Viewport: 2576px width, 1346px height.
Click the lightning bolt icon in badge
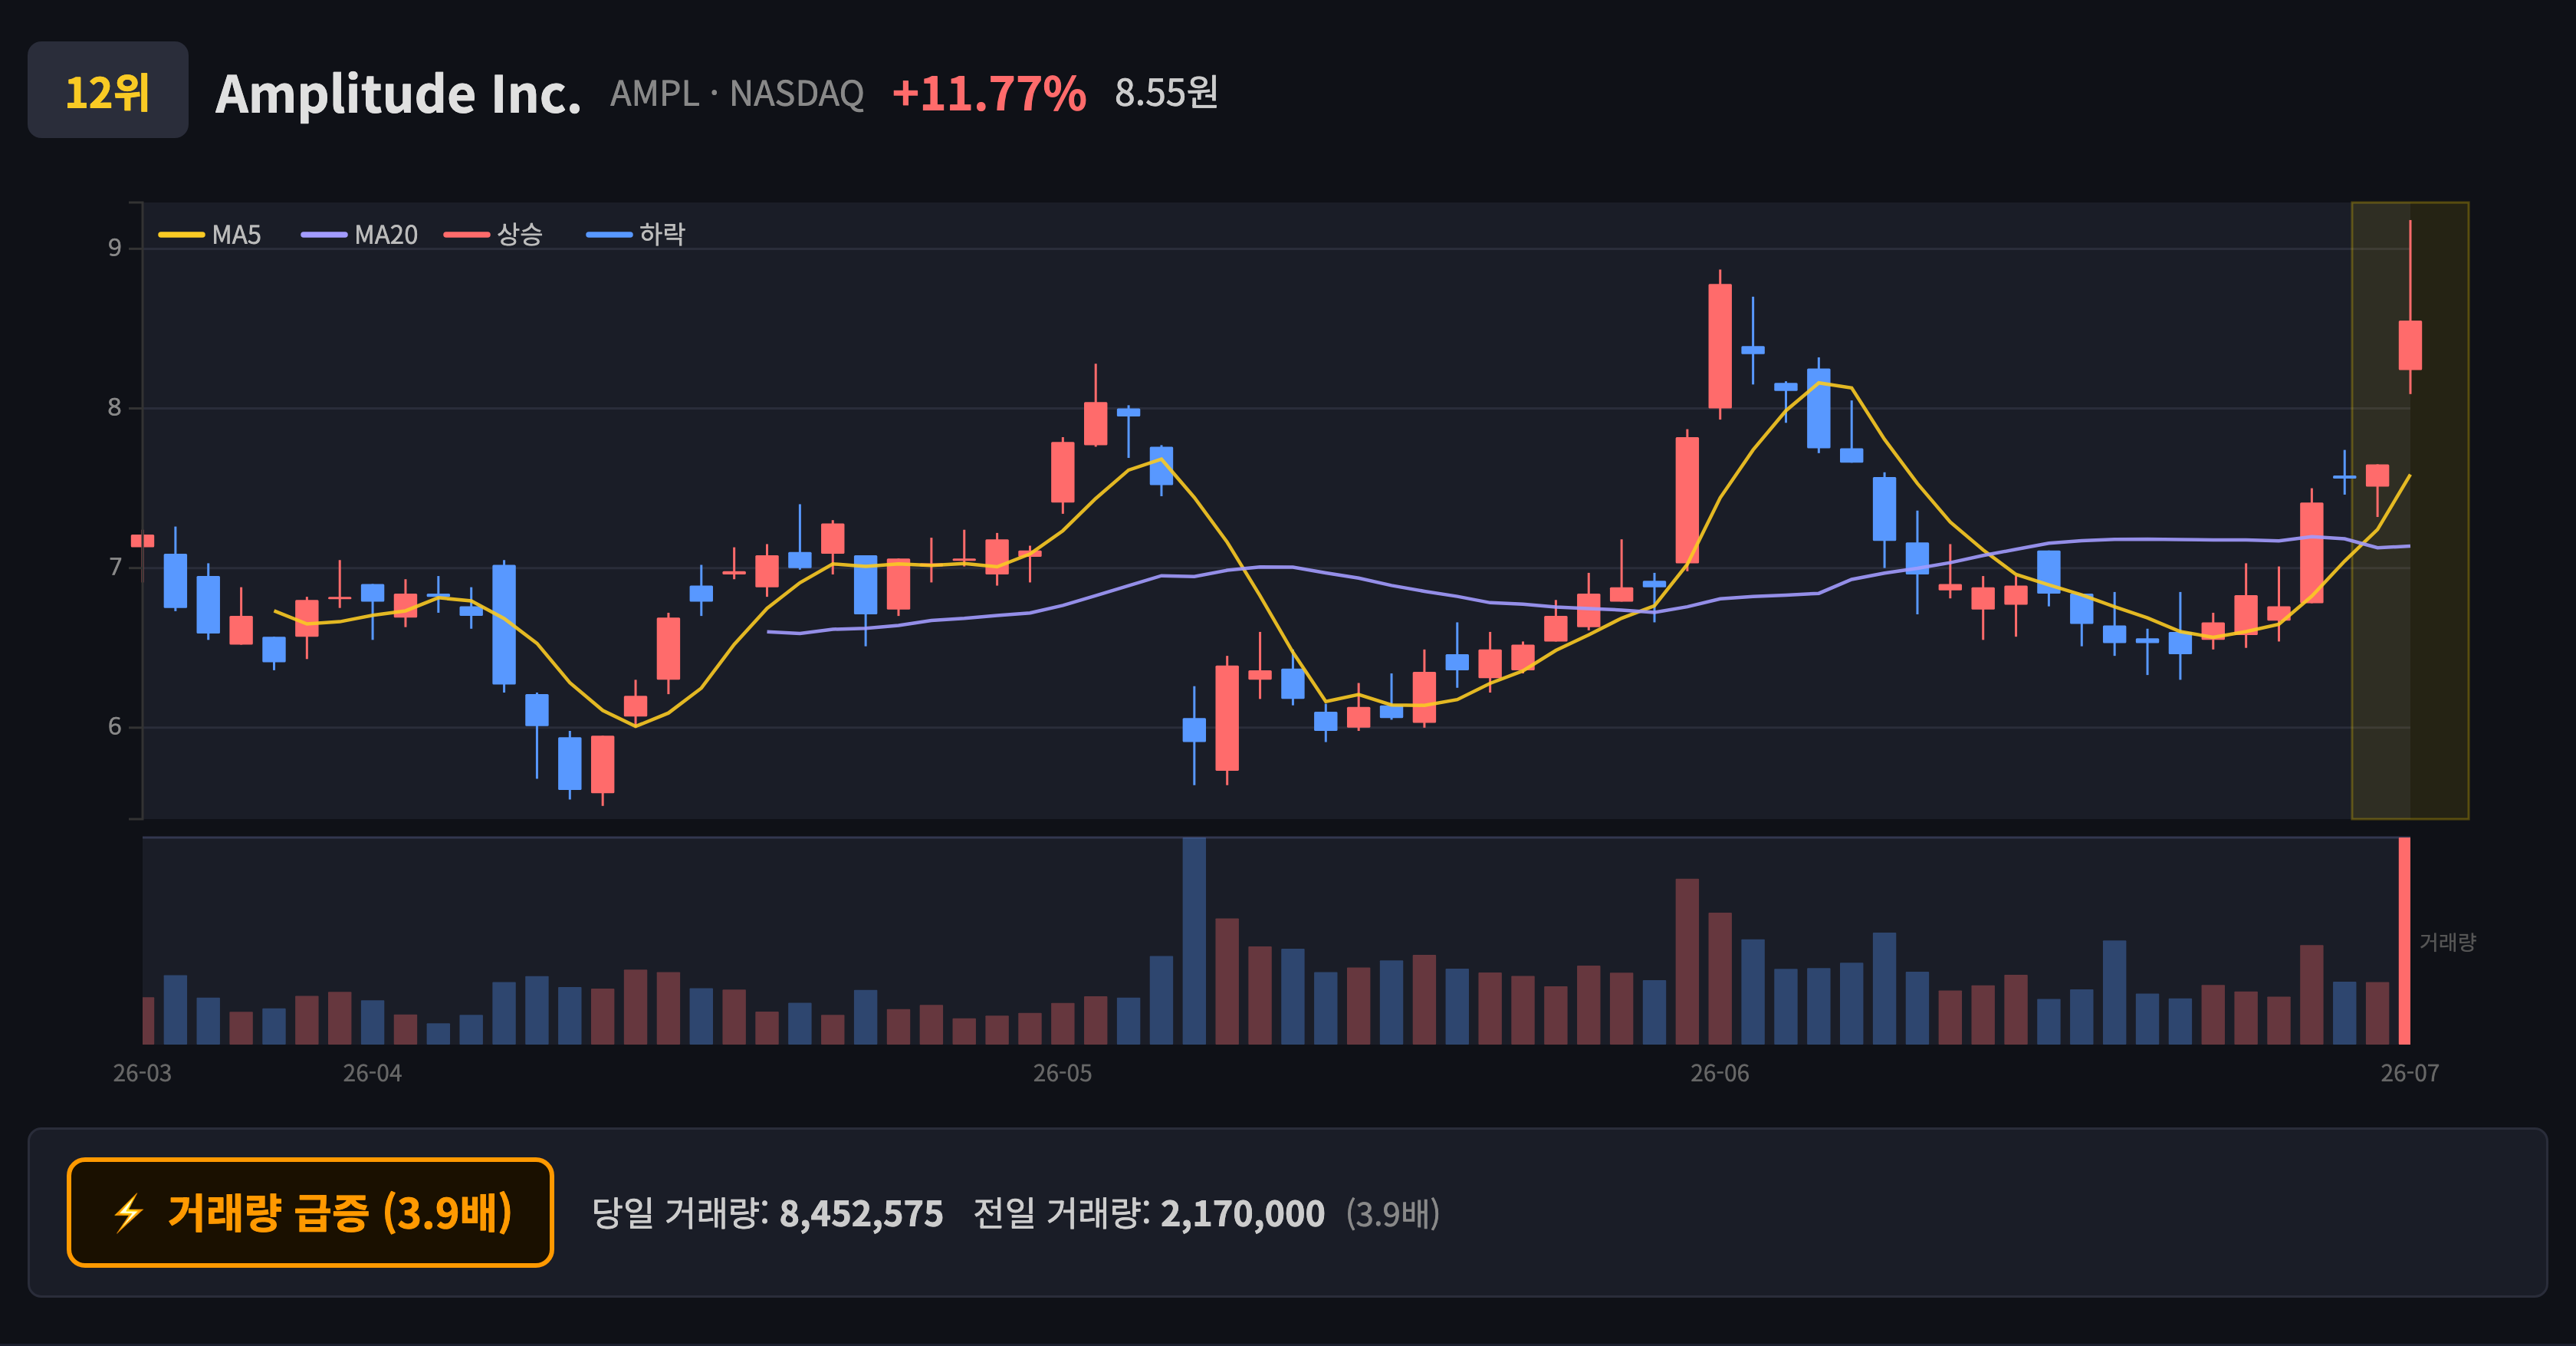coord(129,1213)
